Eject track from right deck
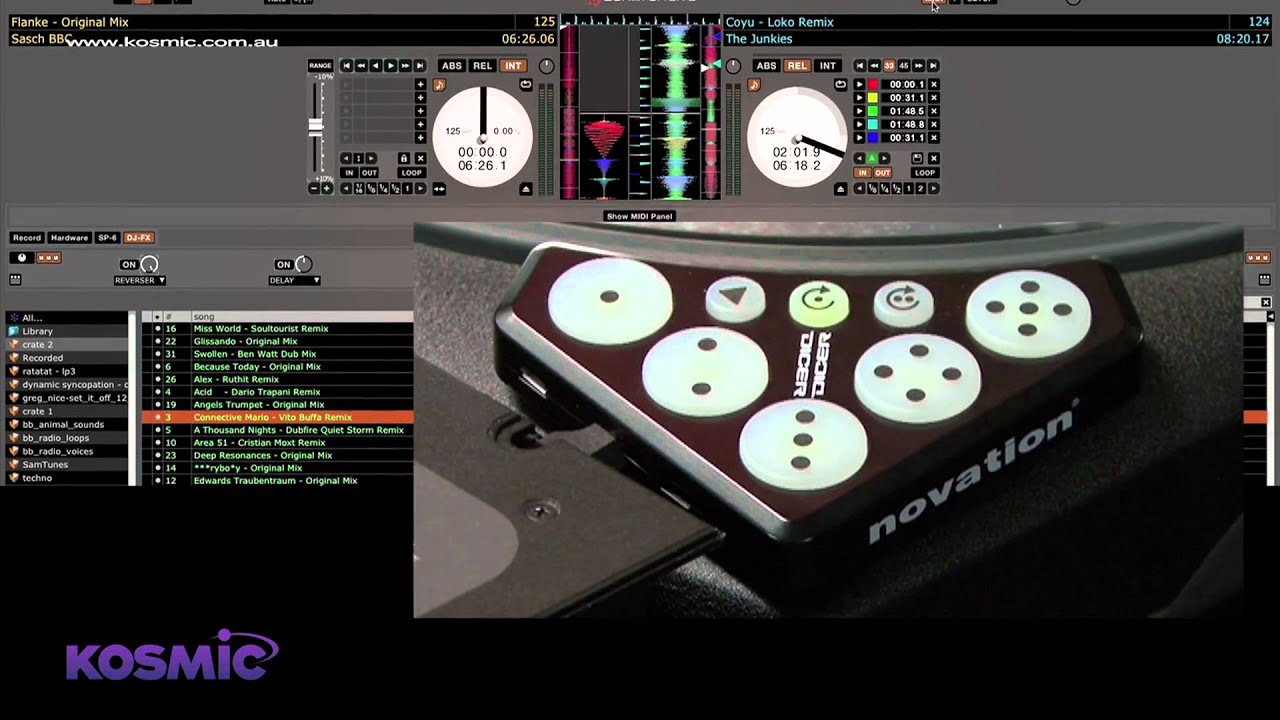The height and width of the screenshot is (720, 1280). pos(841,189)
